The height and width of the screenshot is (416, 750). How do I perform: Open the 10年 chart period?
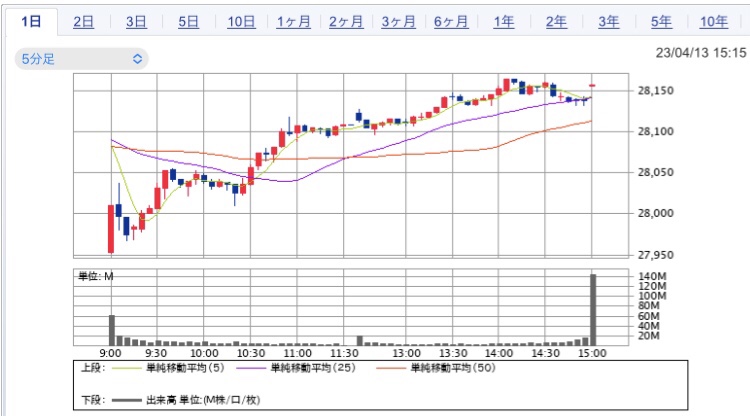tap(714, 22)
